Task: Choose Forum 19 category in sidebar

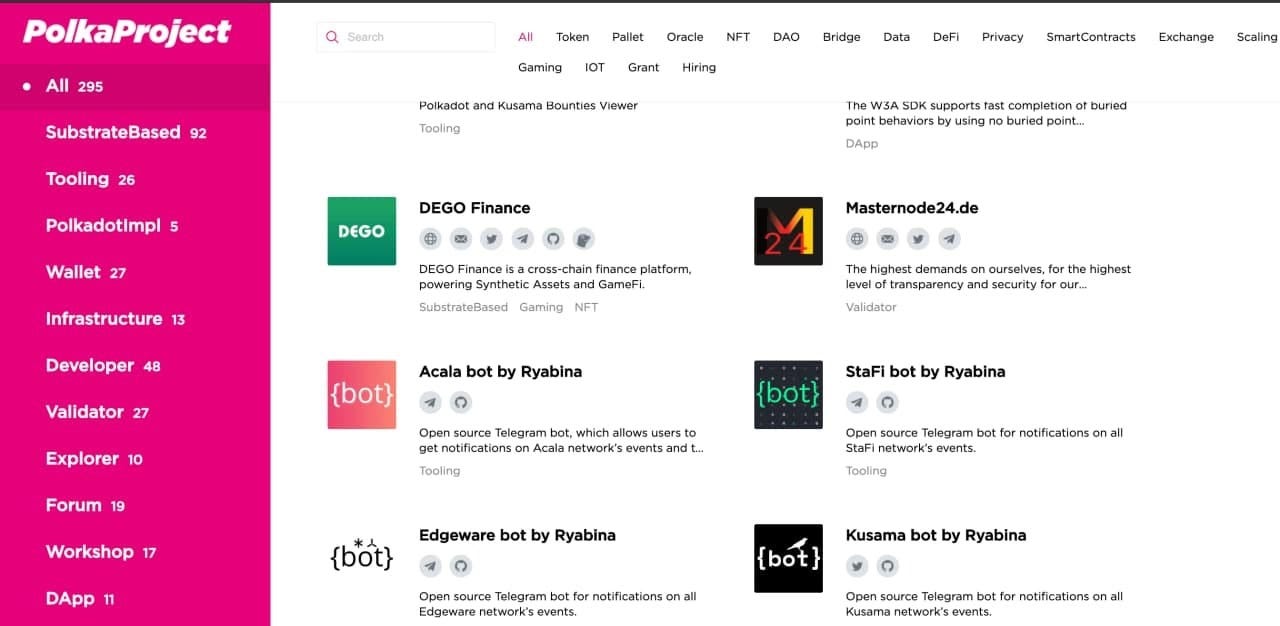Action: (x=135, y=505)
